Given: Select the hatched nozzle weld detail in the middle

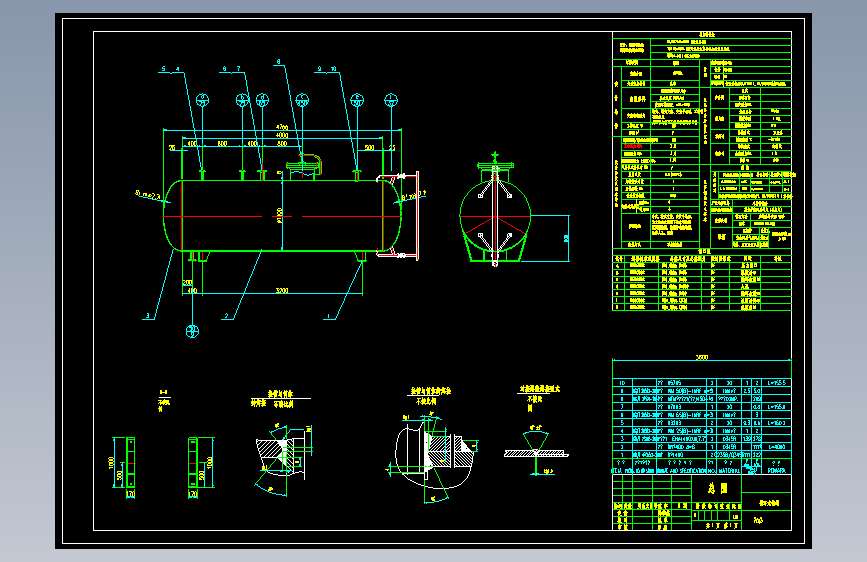Looking at the screenshot, I should click(284, 458).
